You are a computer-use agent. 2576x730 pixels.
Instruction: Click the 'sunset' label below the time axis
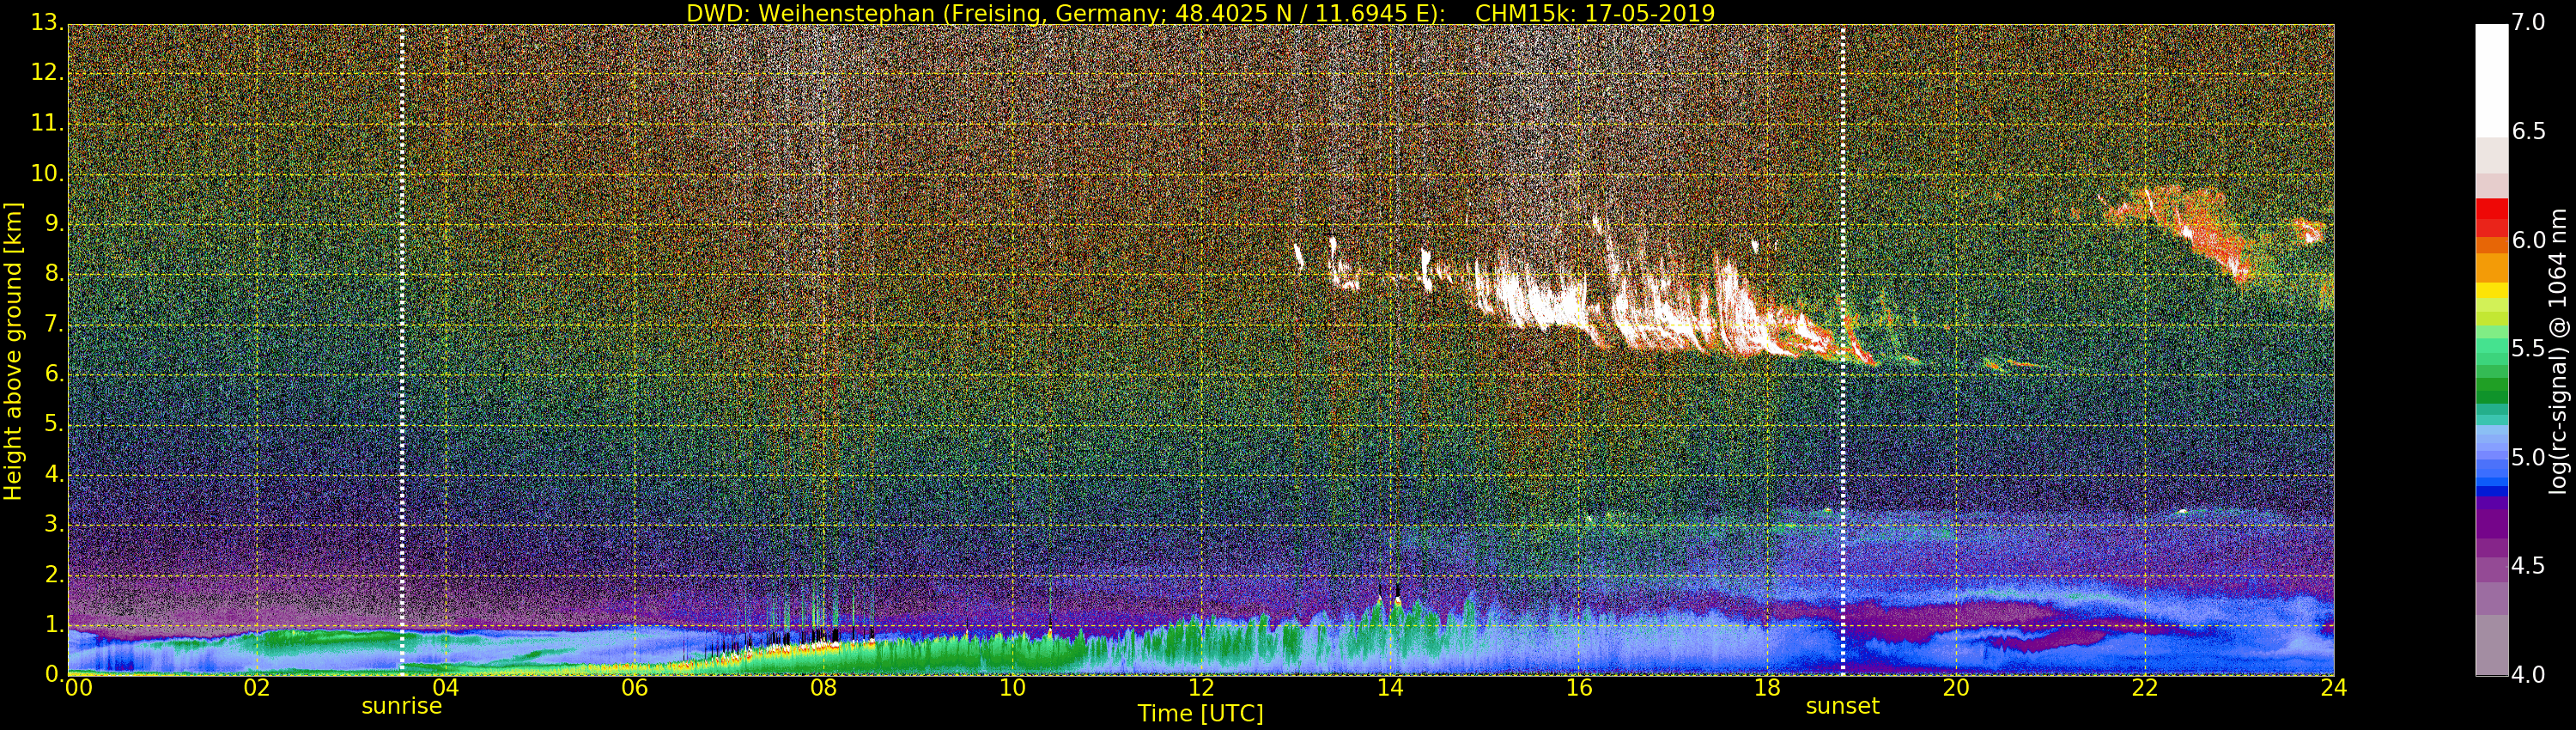1842,706
